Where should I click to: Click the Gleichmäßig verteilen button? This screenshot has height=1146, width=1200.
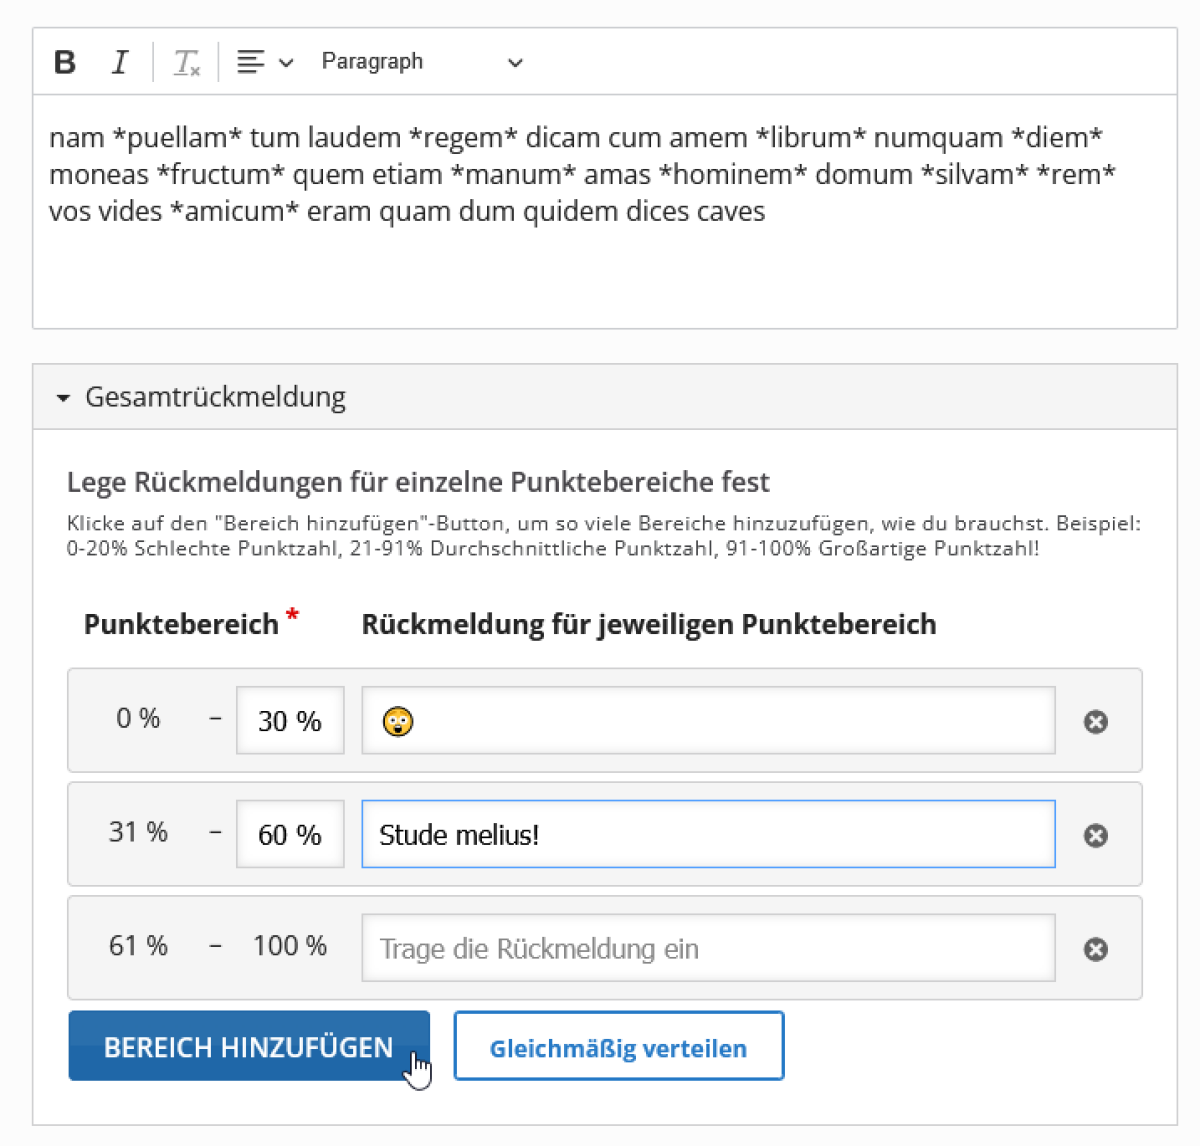[x=618, y=1047]
